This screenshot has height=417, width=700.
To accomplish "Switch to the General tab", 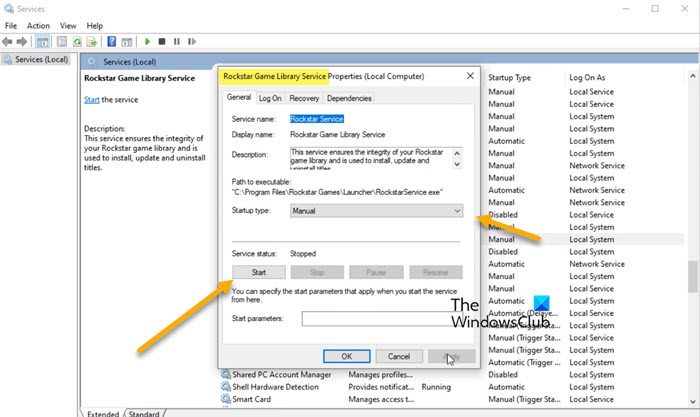I will (x=239, y=97).
